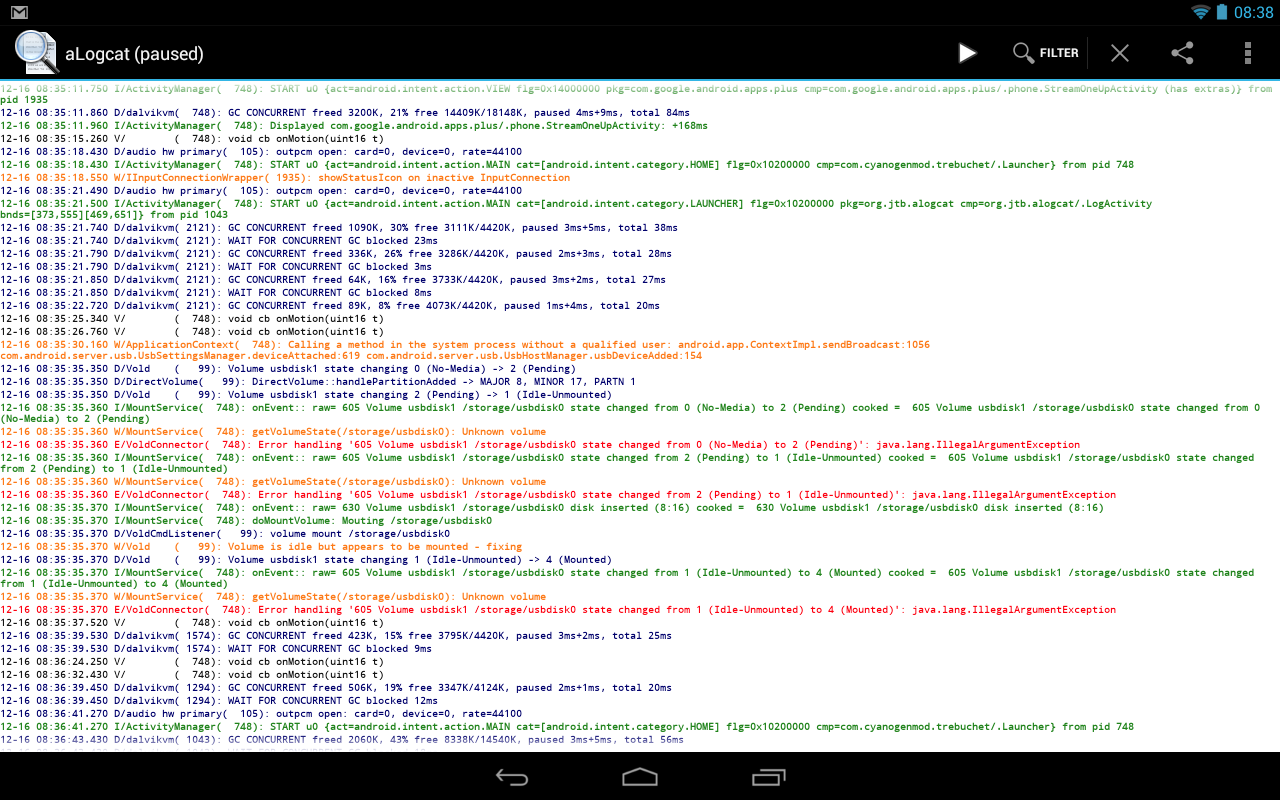
Task: Select 'GC CONCURRENT freed 336K' log line
Action: (x=336, y=254)
